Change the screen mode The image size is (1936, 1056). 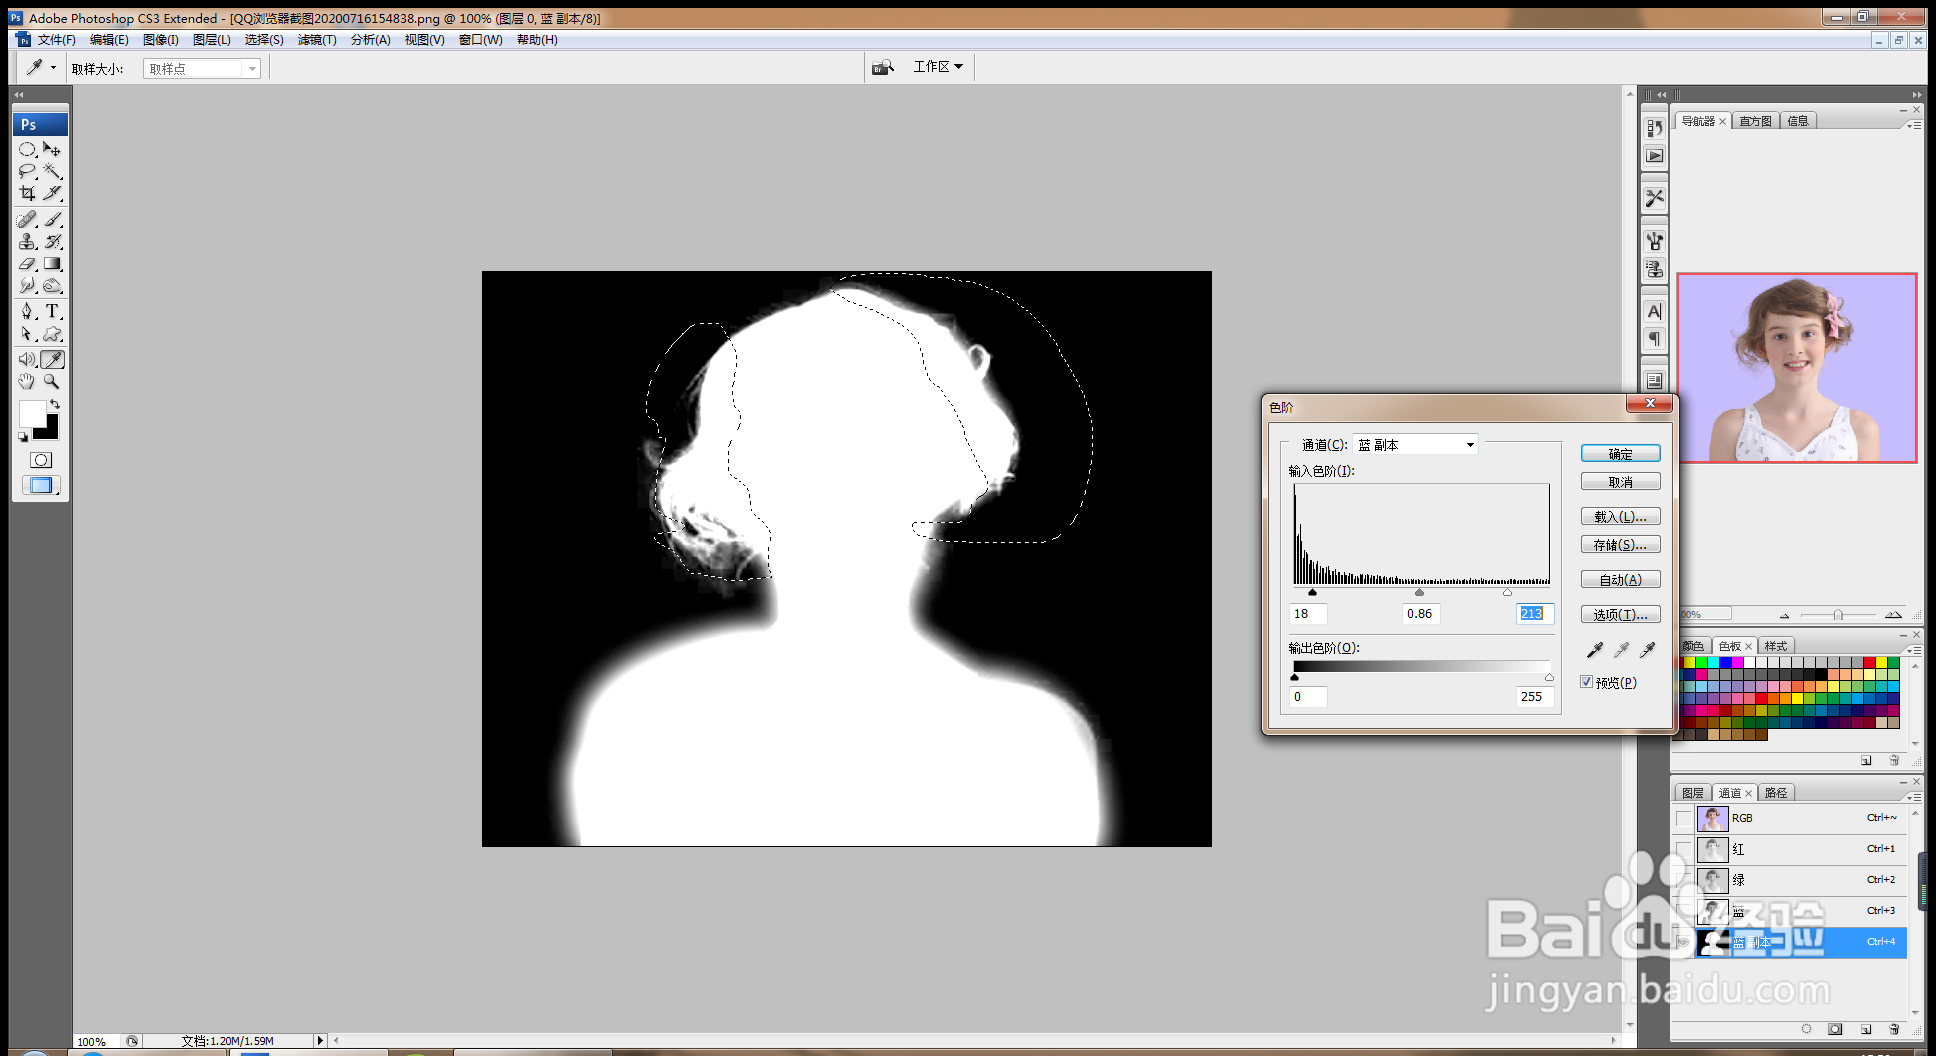click(41, 485)
